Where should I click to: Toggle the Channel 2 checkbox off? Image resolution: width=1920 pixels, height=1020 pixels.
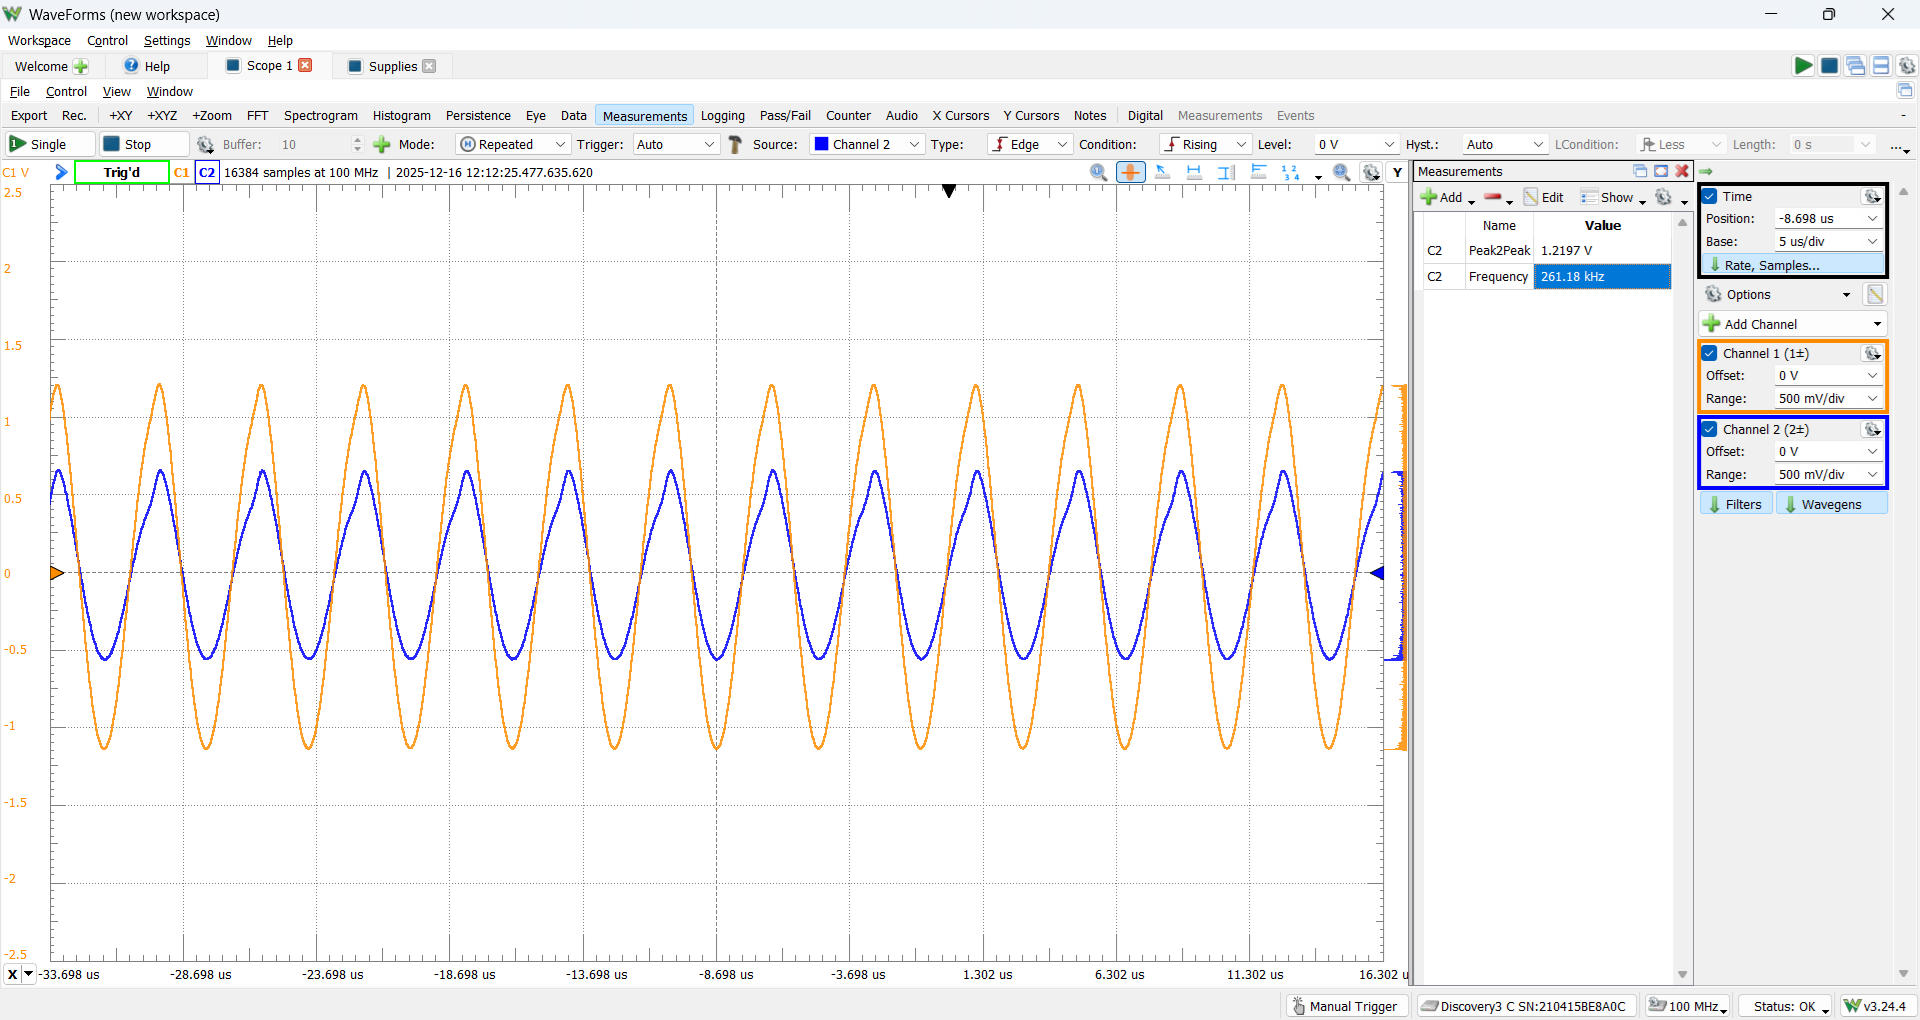click(x=1710, y=430)
